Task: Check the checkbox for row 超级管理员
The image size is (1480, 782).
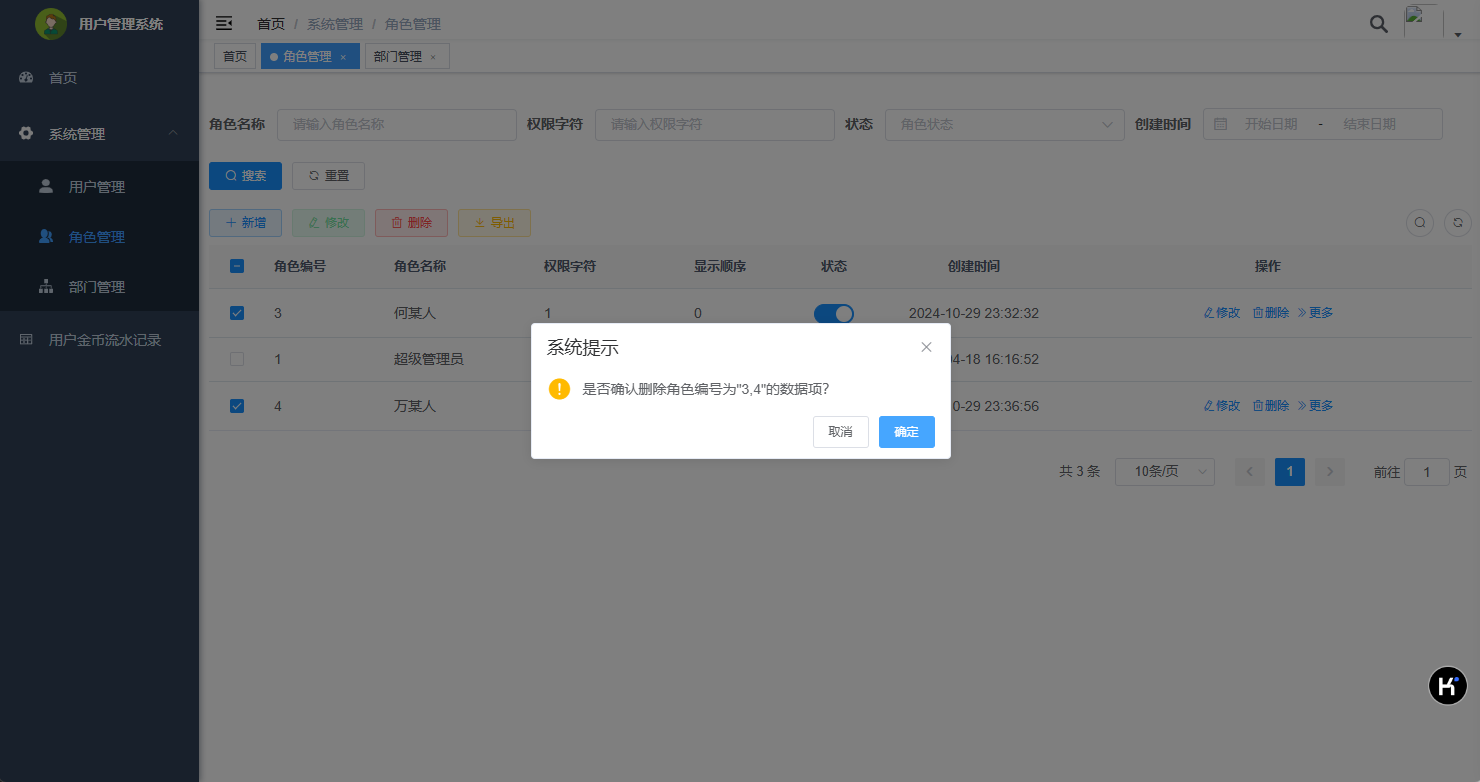Action: pos(237,359)
